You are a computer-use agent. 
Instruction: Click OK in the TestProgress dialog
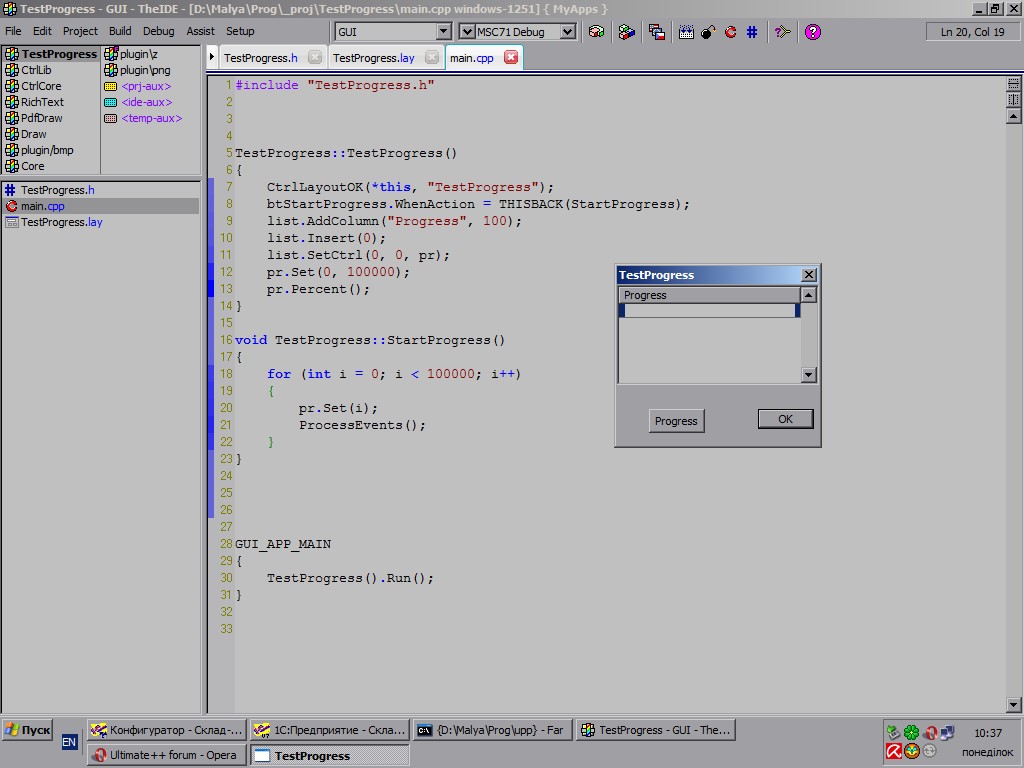[785, 419]
